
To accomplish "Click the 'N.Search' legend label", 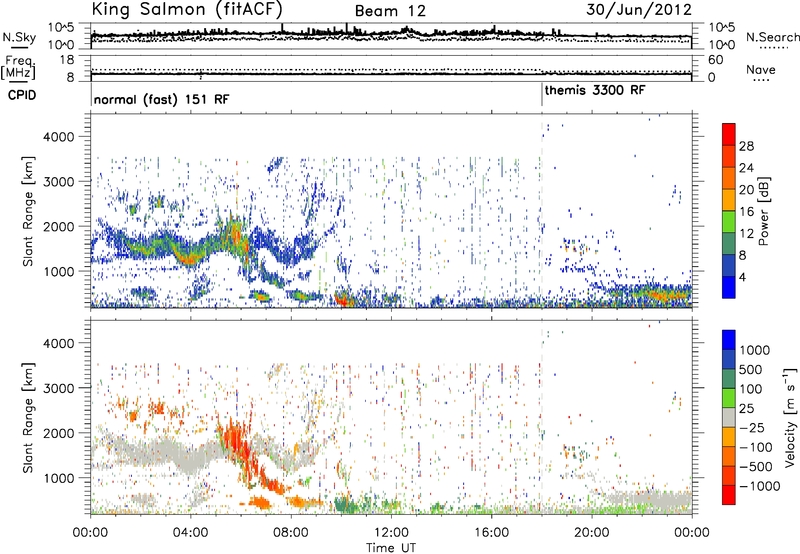I will (x=772, y=37).
